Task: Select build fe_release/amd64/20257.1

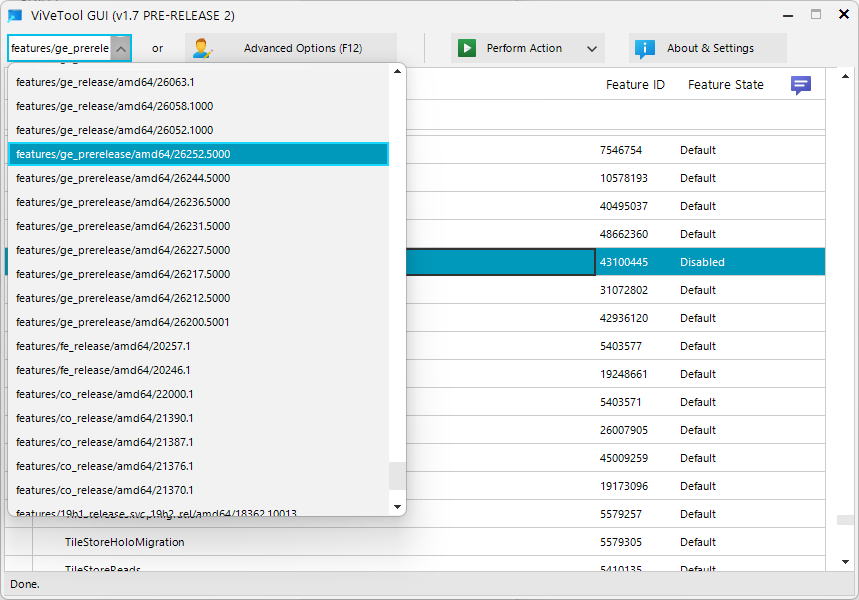Action: click(198, 346)
